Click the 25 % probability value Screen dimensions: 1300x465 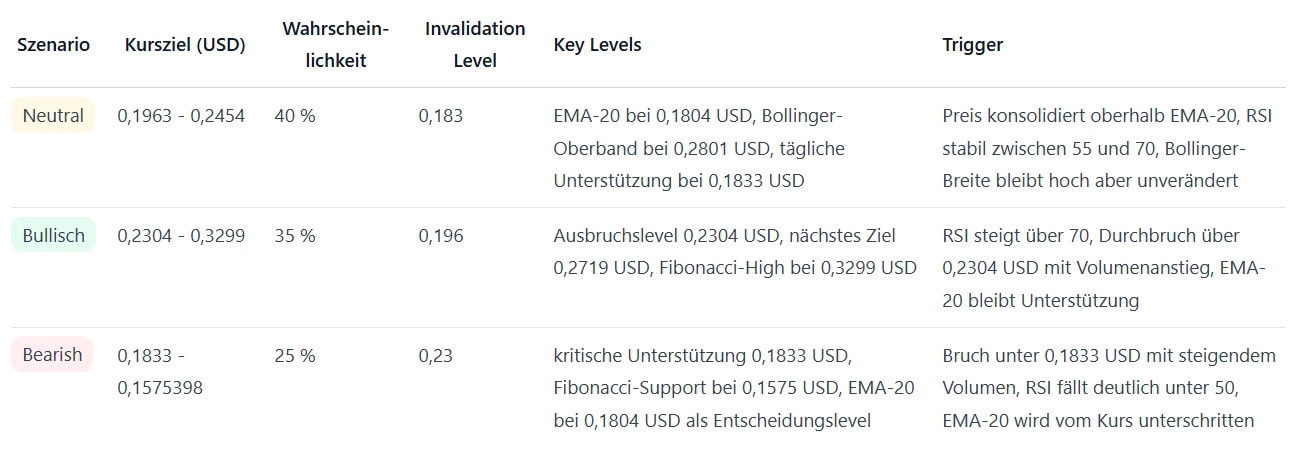pyautogui.click(x=295, y=356)
